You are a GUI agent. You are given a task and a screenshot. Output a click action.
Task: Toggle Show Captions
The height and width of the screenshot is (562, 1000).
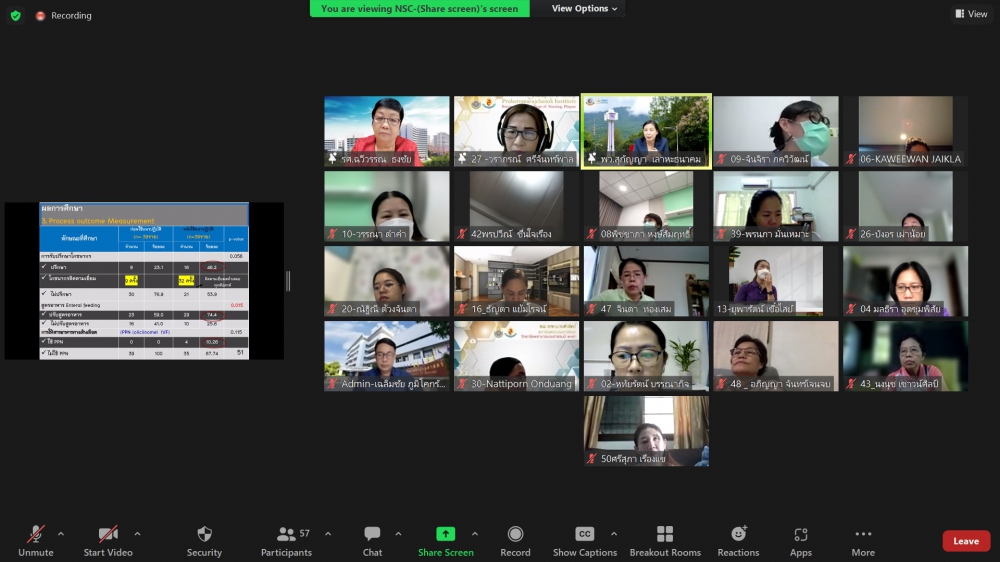[x=585, y=535]
